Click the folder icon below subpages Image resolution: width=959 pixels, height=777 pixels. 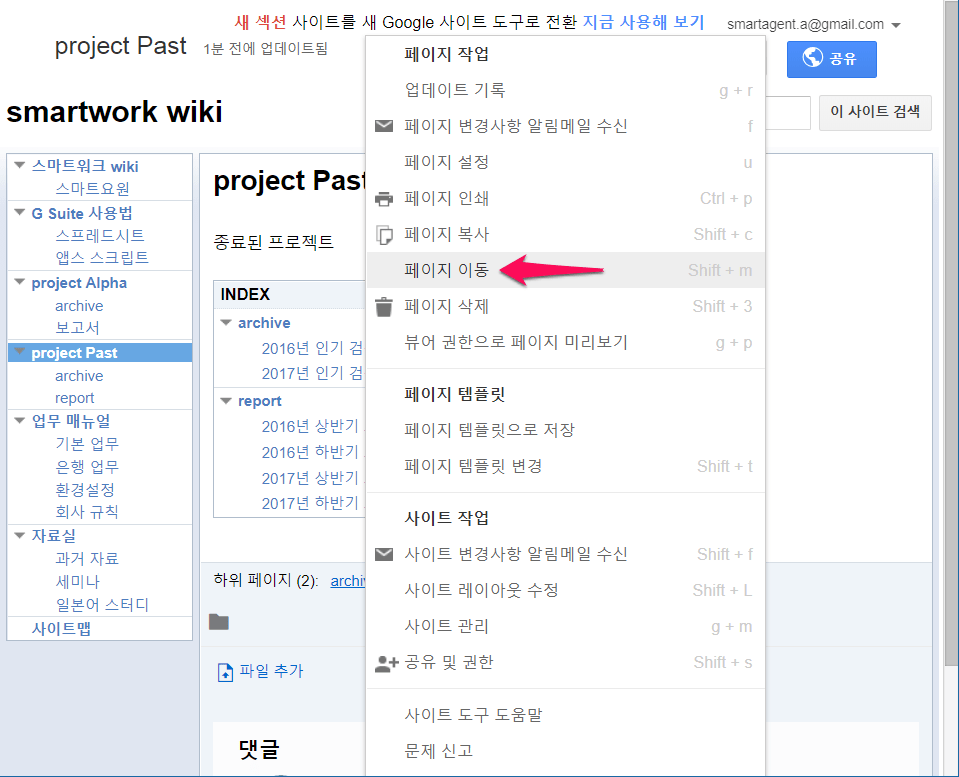tap(219, 622)
